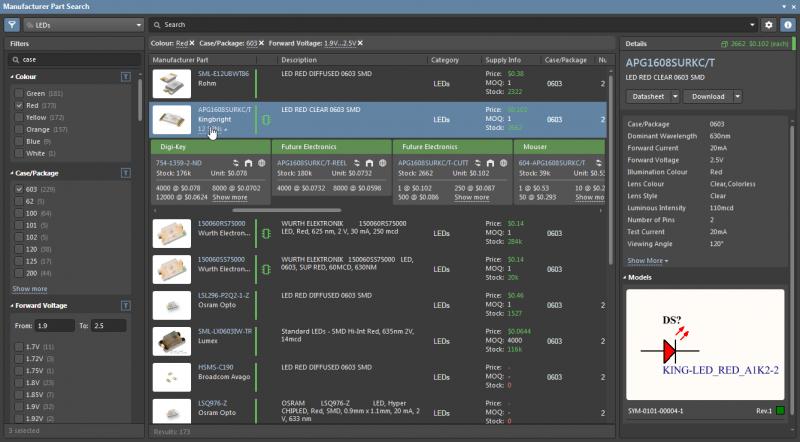Click the T icon beside Colour filter
800x442 pixels.
(x=126, y=77)
